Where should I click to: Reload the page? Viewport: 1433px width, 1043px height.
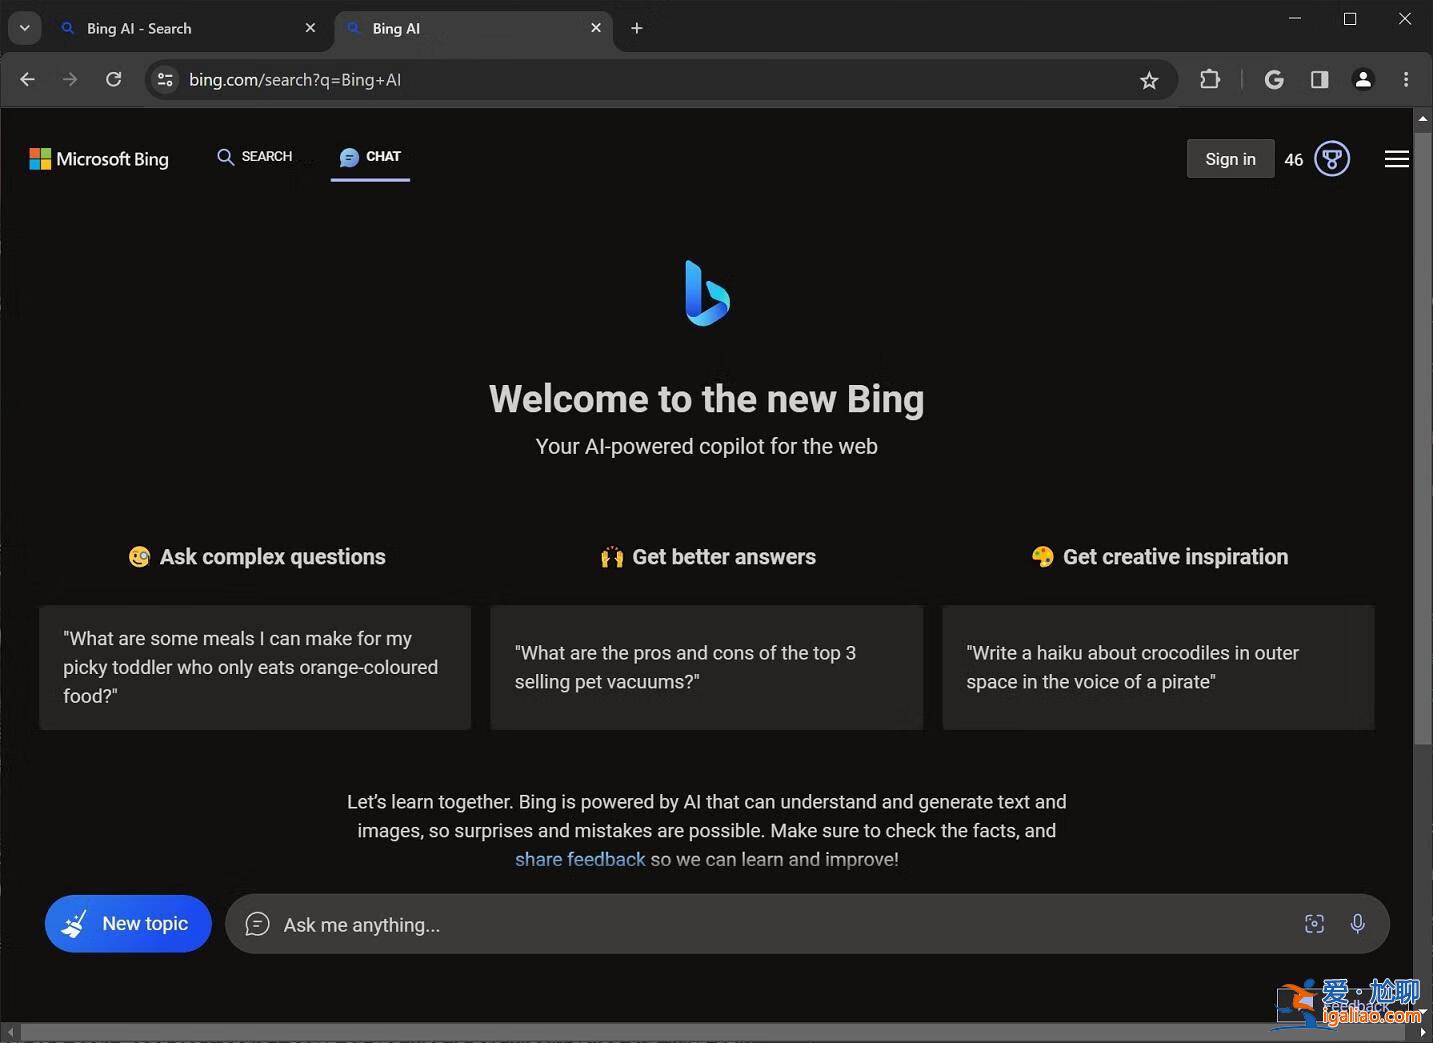point(113,79)
